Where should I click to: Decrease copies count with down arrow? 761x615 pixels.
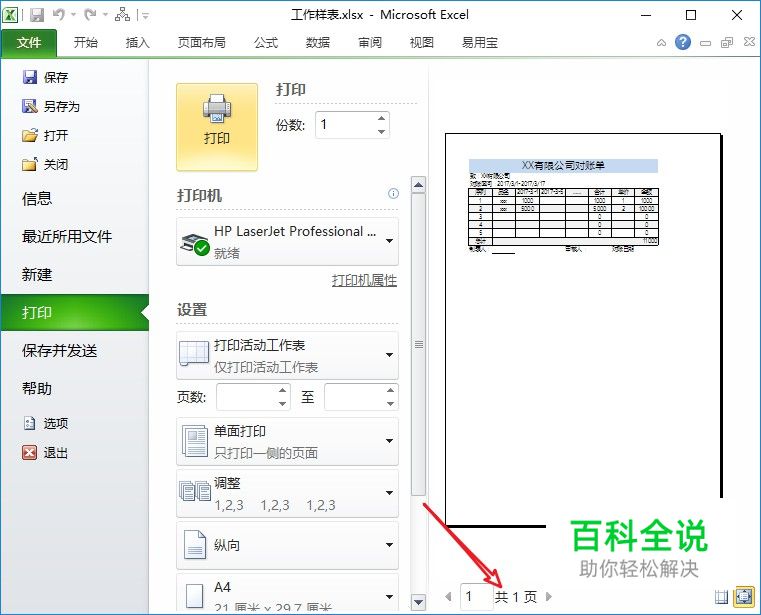click(381, 132)
